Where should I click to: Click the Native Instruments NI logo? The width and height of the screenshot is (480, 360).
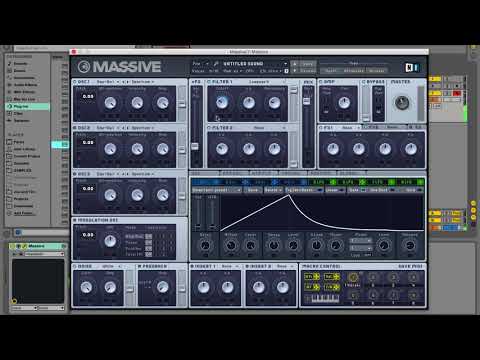click(x=412, y=68)
